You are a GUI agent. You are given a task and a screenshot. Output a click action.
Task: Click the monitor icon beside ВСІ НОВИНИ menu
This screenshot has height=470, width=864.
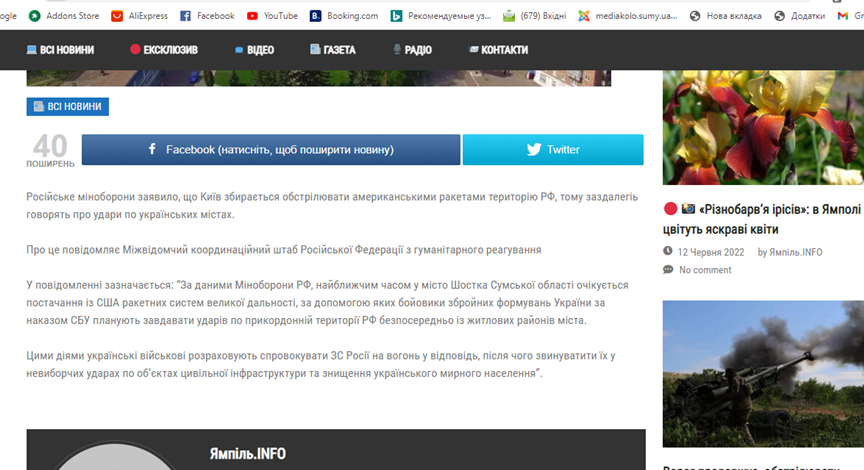click(31, 50)
